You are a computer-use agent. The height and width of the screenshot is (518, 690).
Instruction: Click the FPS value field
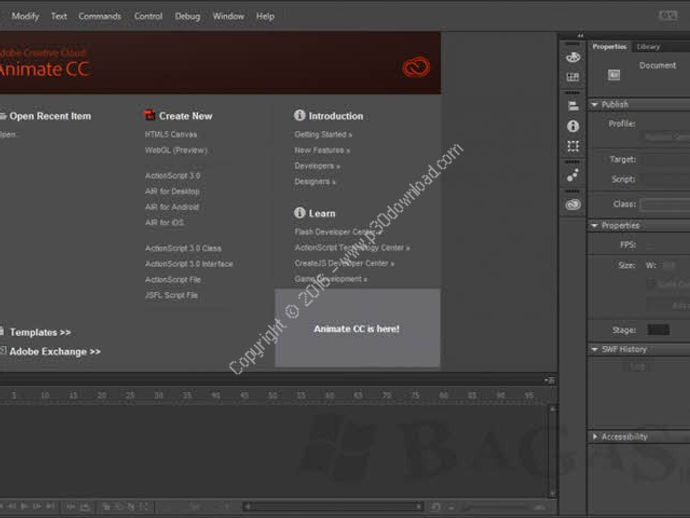652,245
